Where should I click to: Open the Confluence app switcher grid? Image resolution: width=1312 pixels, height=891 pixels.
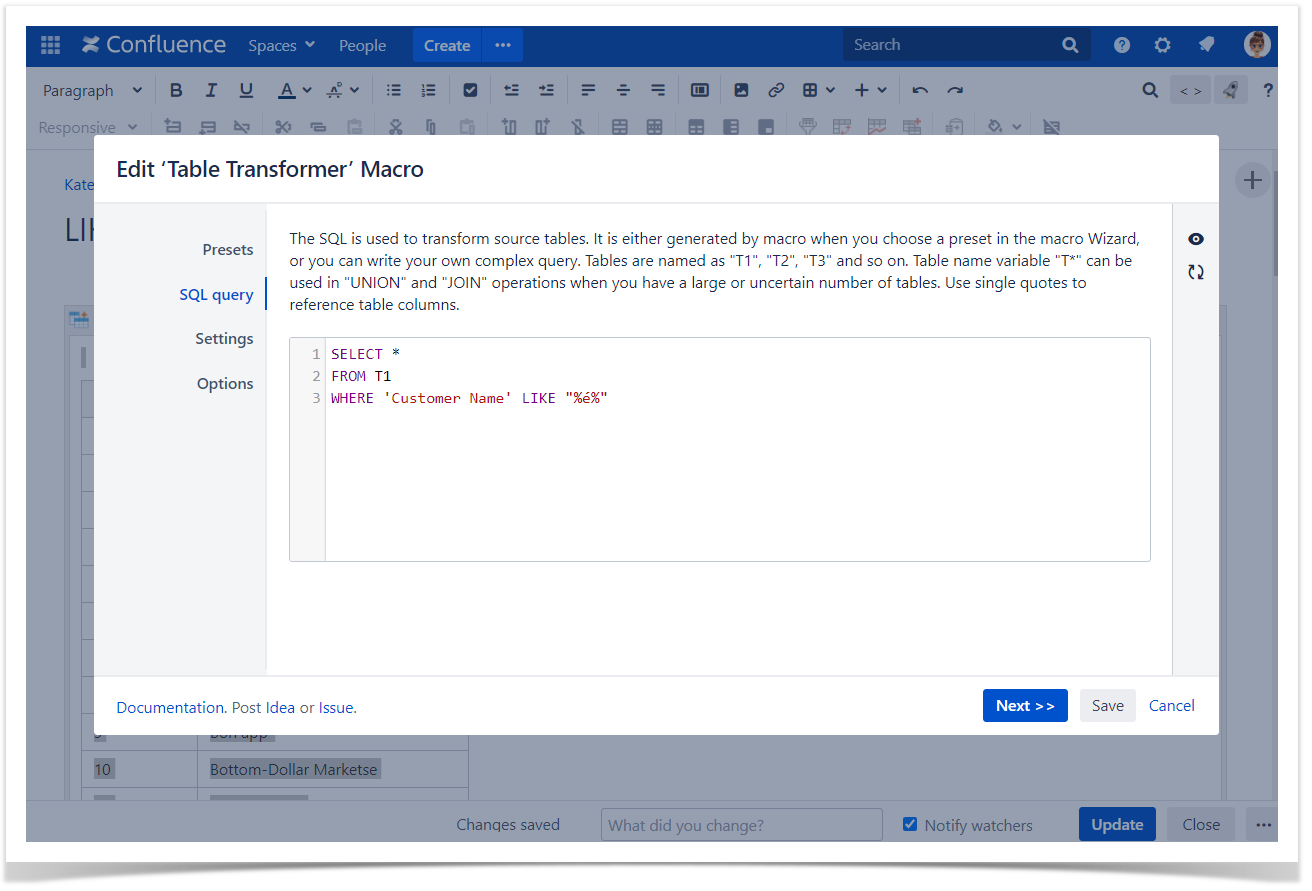(50, 45)
